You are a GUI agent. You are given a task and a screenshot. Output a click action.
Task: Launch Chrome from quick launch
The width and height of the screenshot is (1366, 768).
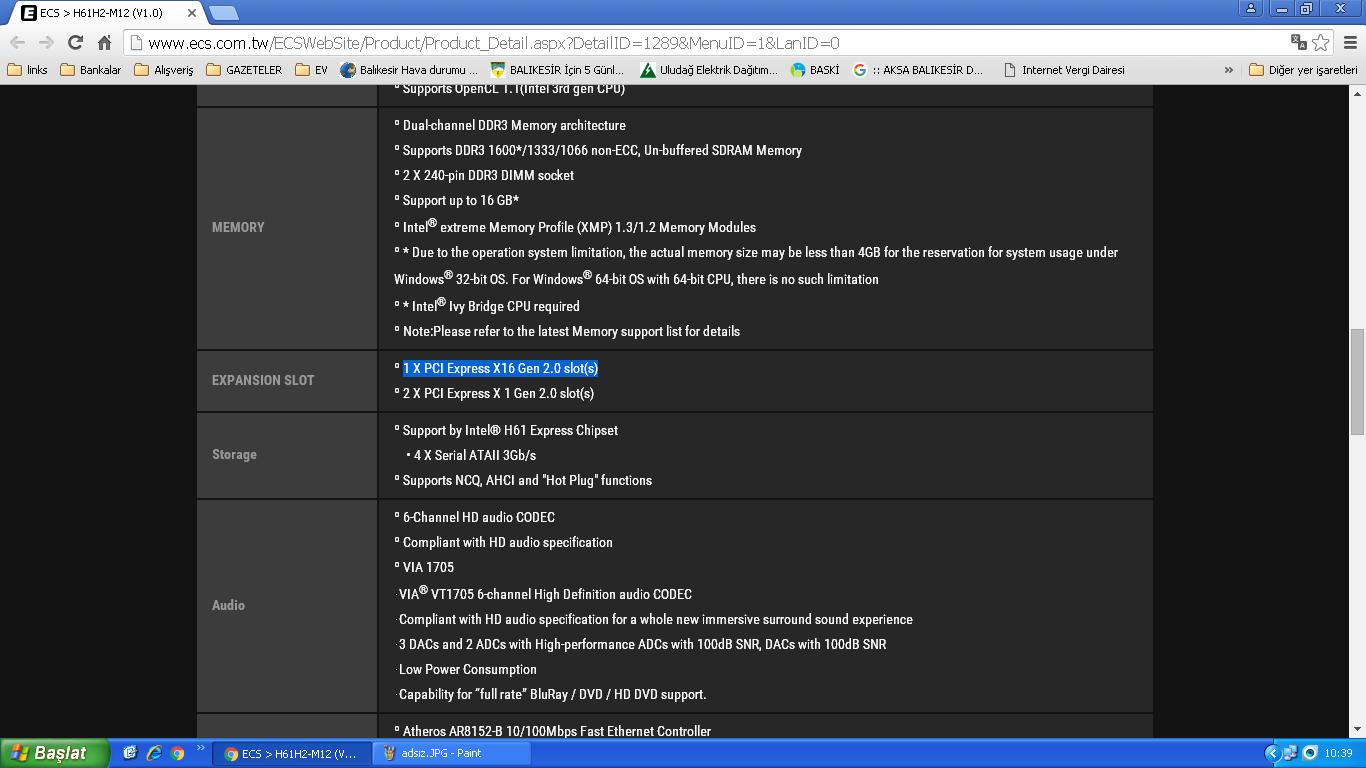(177, 753)
